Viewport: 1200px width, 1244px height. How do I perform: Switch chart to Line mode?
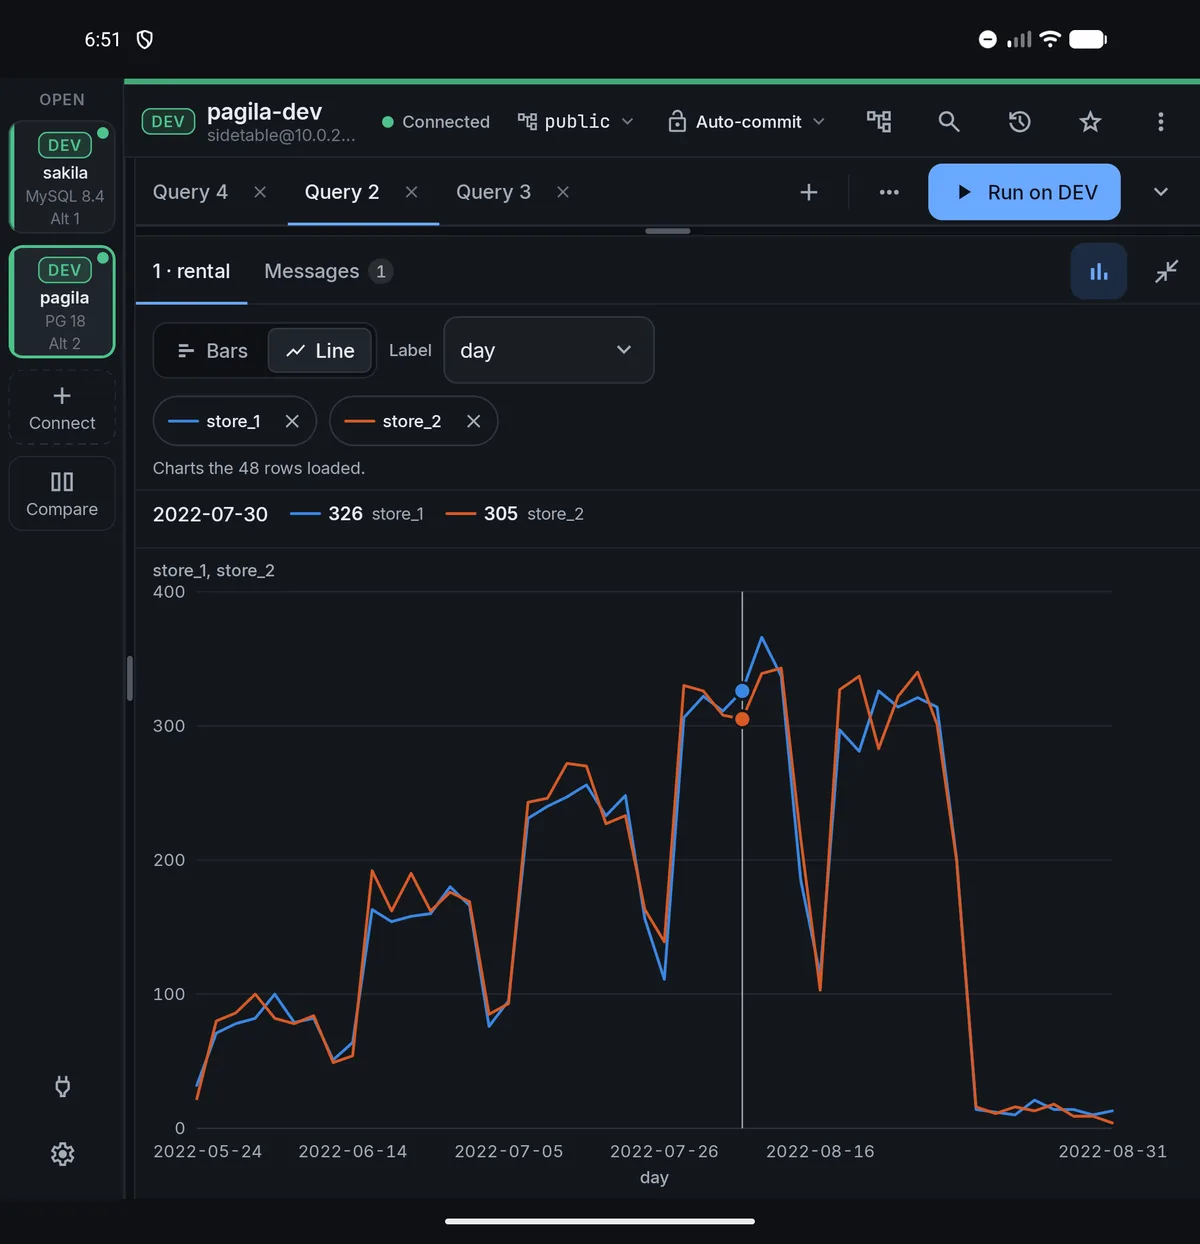click(x=320, y=351)
